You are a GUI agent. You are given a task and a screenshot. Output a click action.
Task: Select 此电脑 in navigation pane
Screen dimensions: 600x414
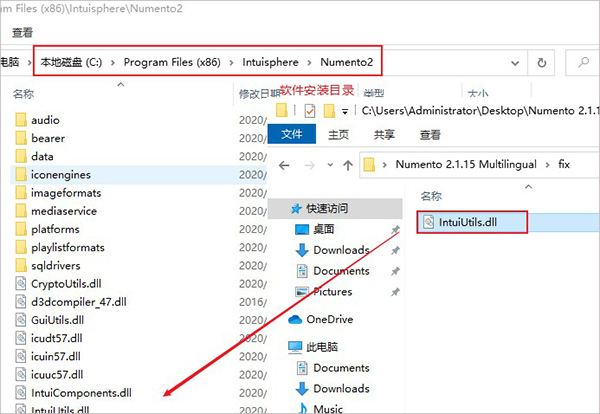pyautogui.click(x=322, y=347)
